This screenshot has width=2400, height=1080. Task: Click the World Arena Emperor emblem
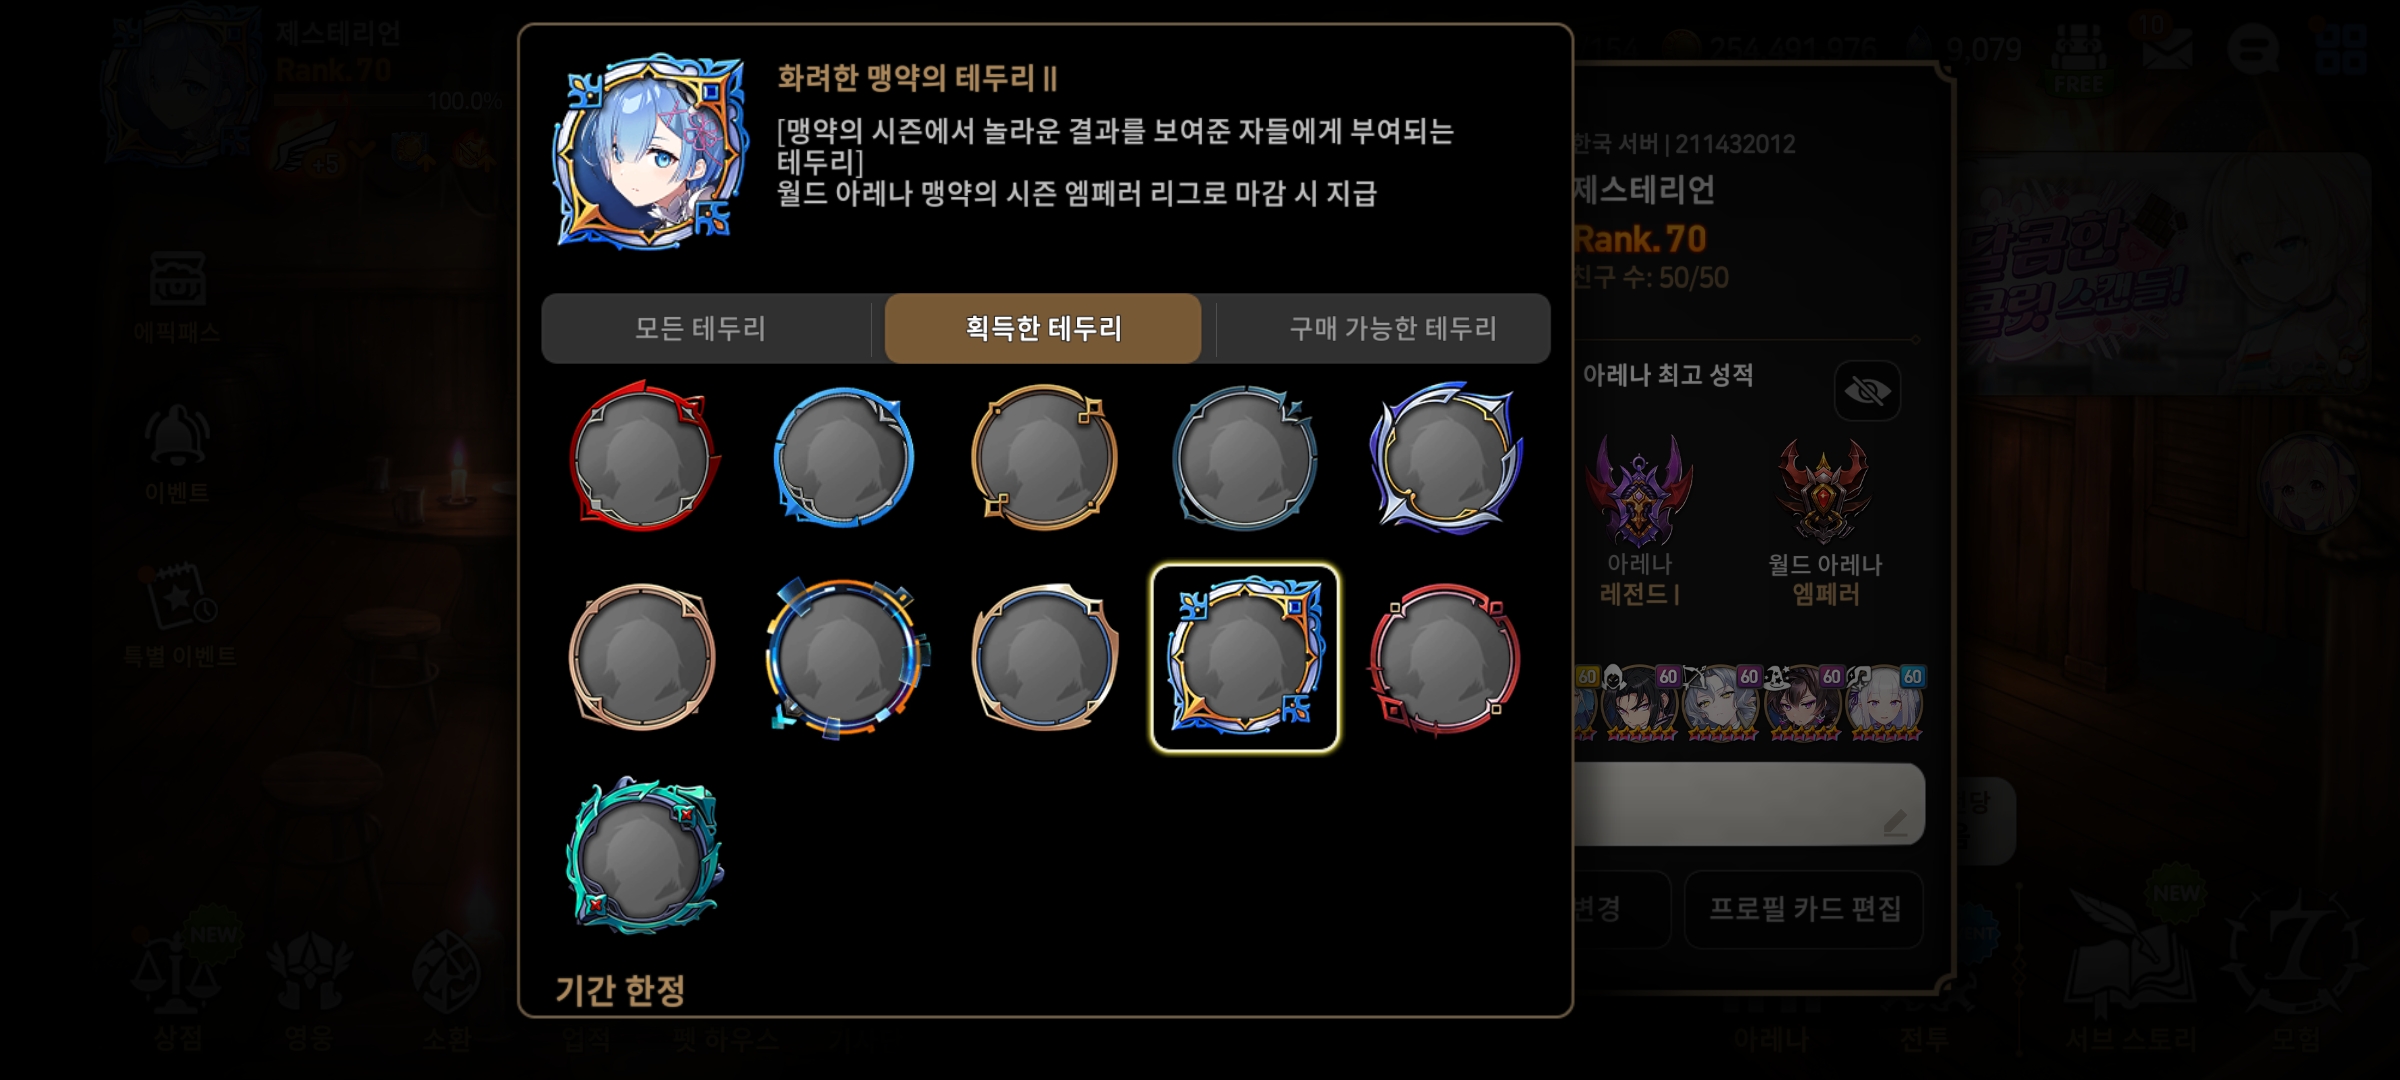(1824, 492)
